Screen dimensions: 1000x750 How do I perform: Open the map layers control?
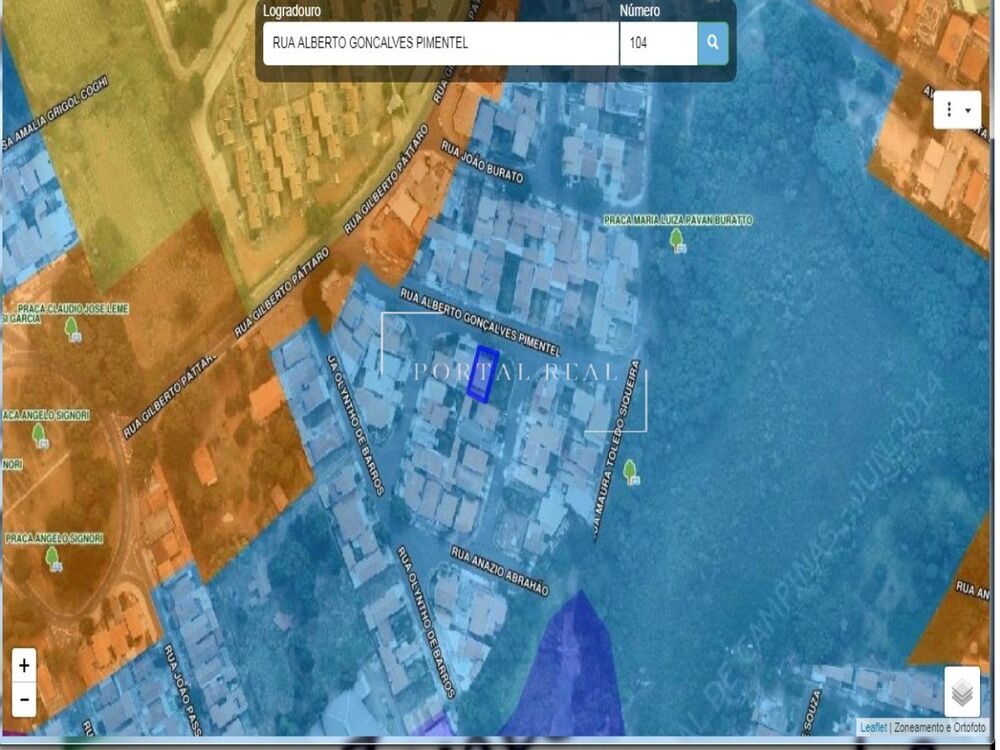(961, 691)
